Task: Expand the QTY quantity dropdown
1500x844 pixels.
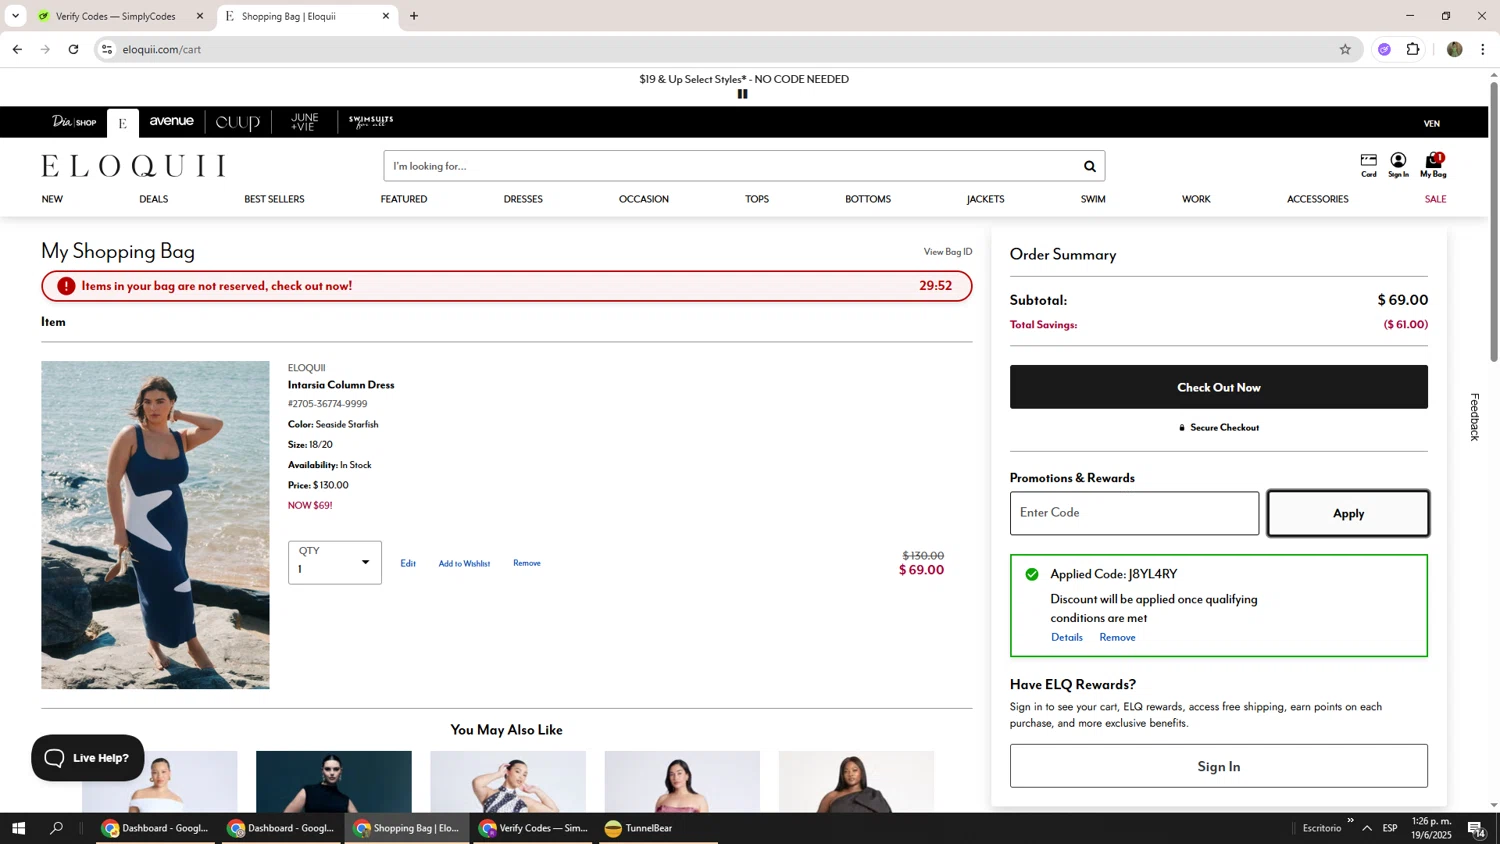Action: click(x=335, y=563)
